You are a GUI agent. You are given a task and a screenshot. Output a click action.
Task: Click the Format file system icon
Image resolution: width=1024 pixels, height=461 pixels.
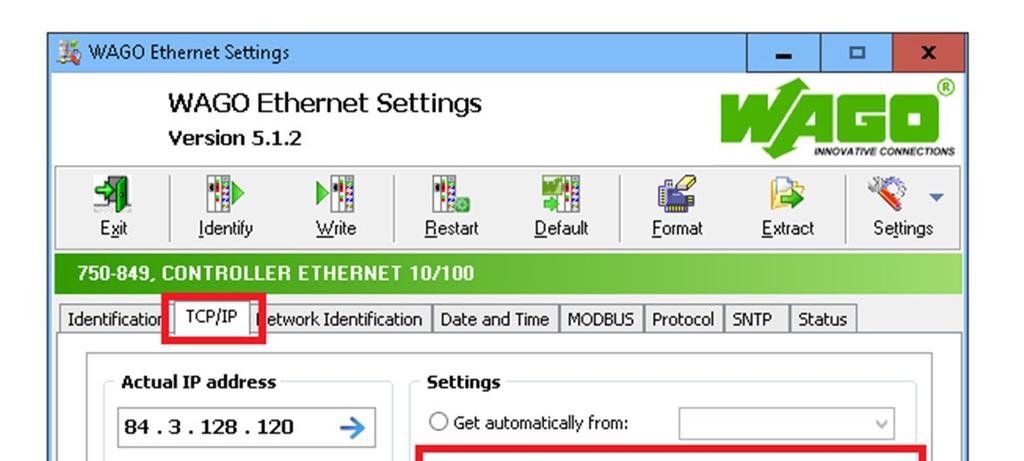point(677,195)
